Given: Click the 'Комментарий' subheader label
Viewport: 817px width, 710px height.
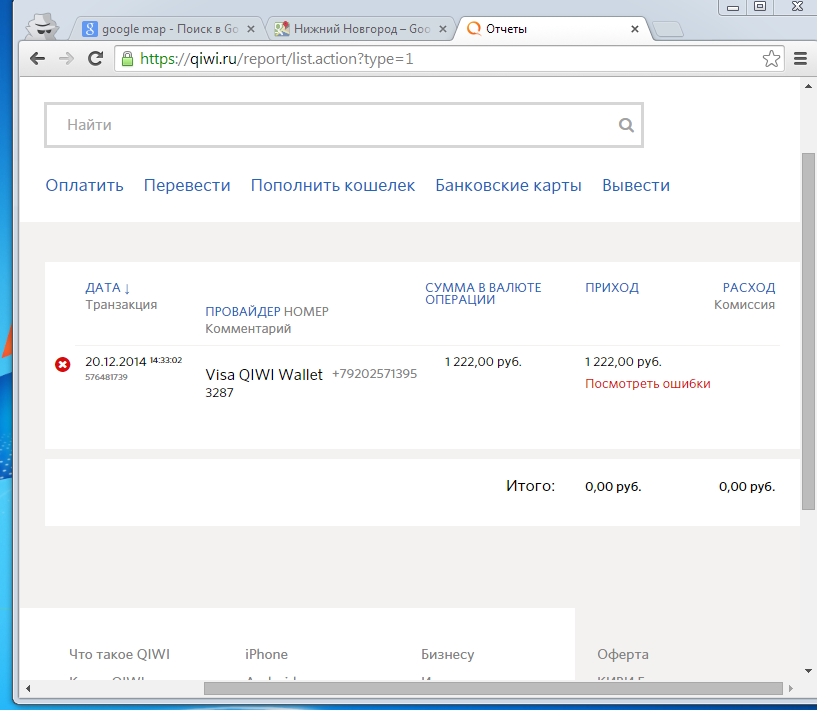Looking at the screenshot, I should (248, 329).
